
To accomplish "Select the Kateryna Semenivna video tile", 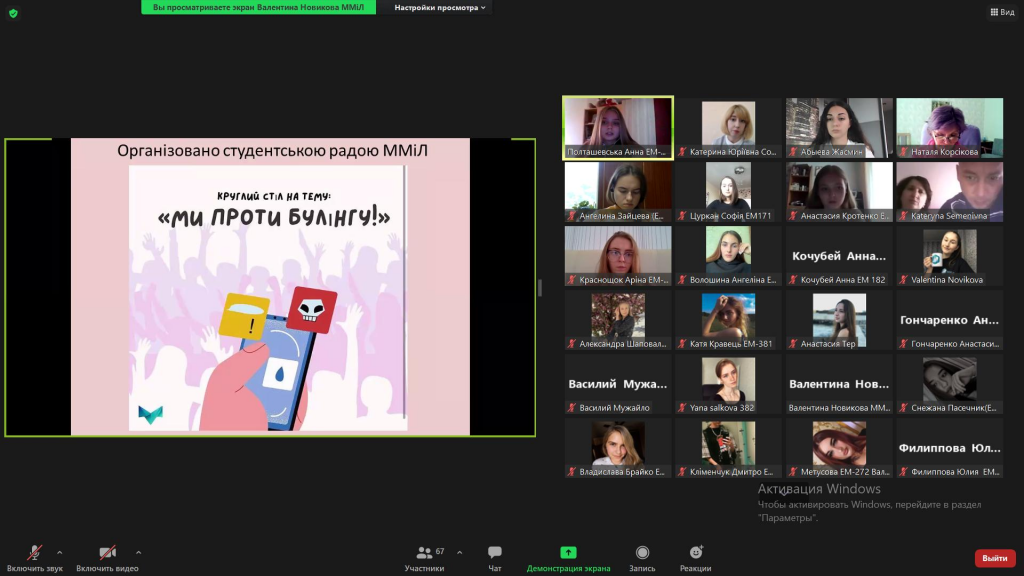I will pyautogui.click(x=950, y=192).
